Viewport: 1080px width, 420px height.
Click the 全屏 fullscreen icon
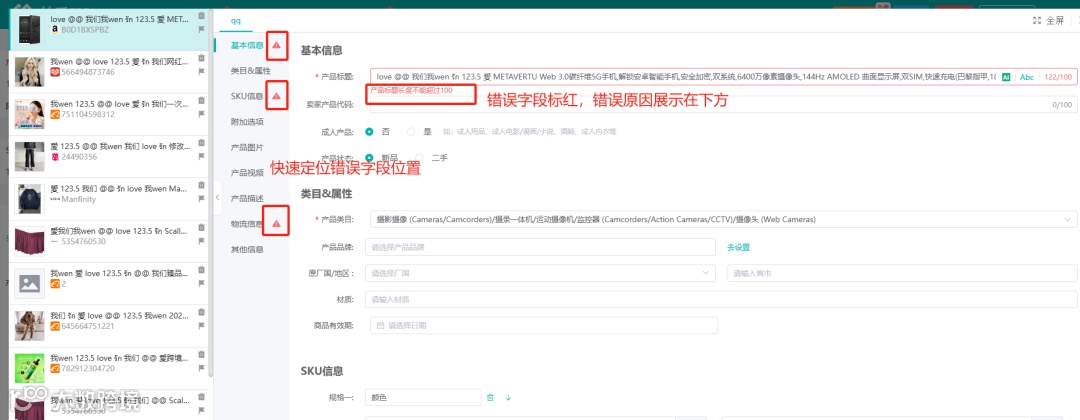pos(1036,21)
